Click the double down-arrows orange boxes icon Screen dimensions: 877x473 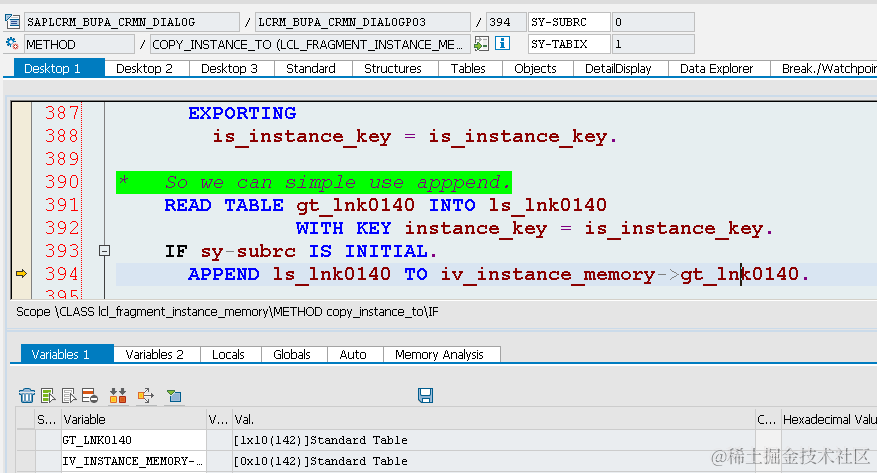click(x=117, y=396)
